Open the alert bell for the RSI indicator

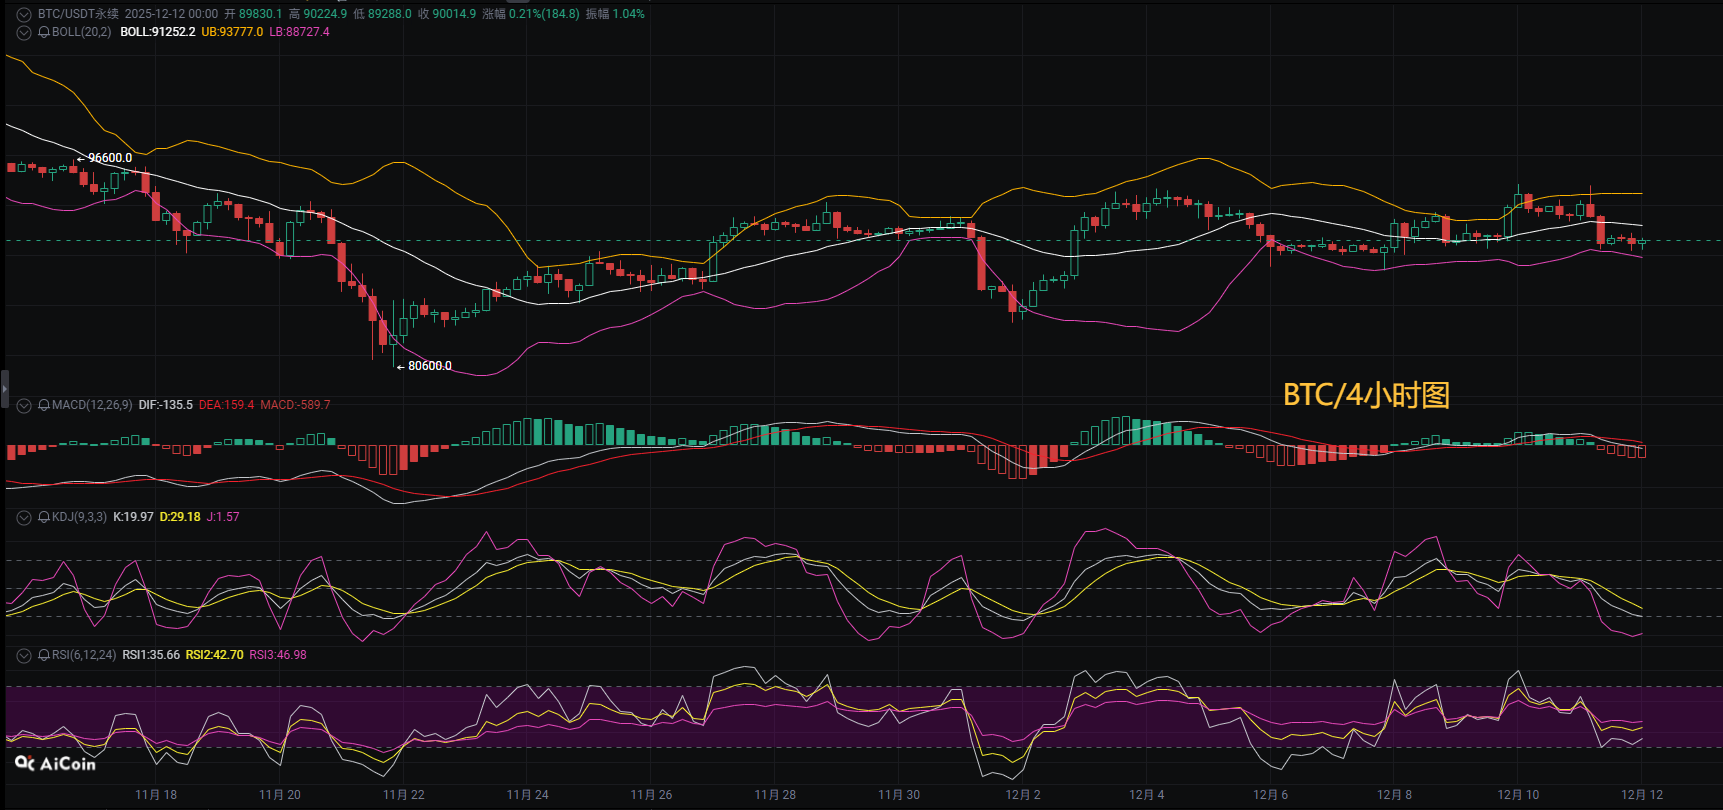coord(44,655)
